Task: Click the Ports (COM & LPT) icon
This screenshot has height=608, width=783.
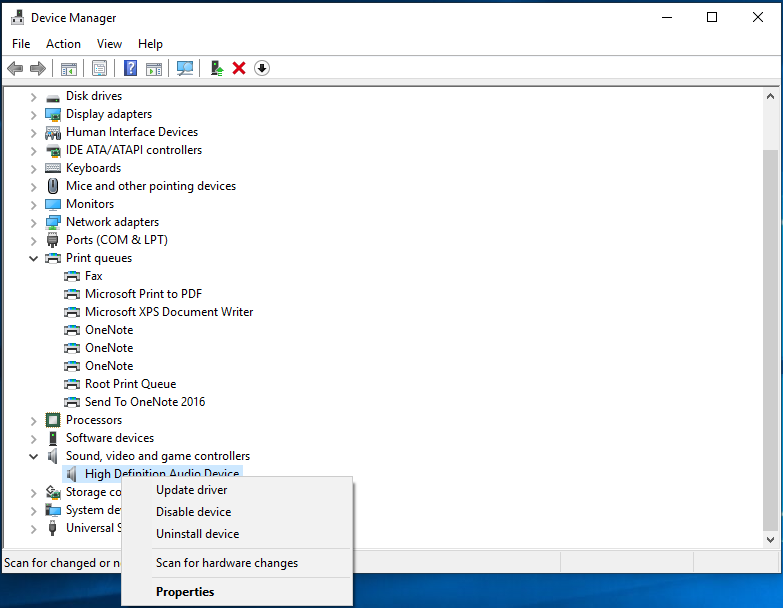Action: coord(52,240)
